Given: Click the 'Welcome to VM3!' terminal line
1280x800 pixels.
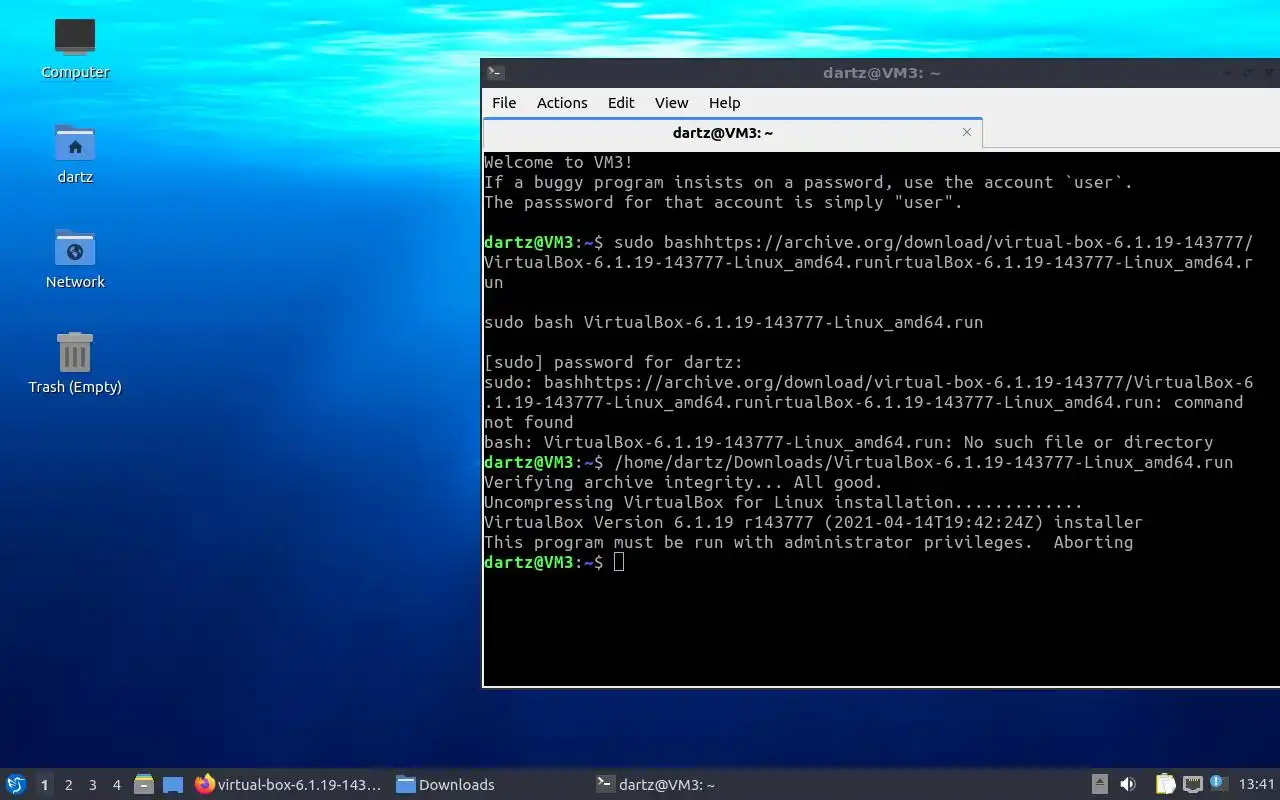Looking at the screenshot, I should click(558, 162).
